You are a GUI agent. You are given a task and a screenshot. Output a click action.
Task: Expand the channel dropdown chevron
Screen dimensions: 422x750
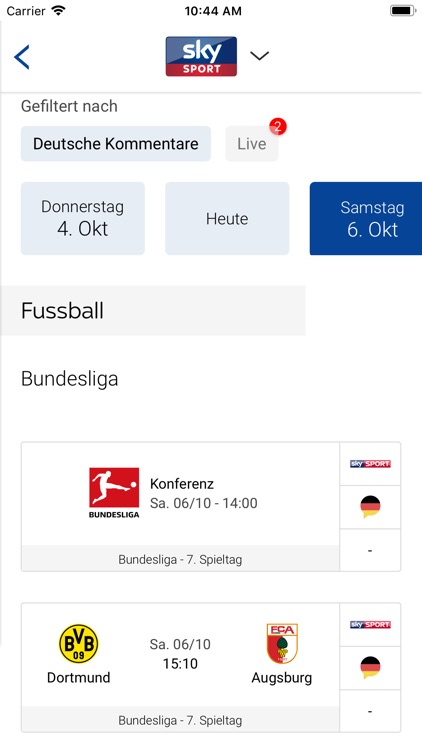[x=259, y=56]
